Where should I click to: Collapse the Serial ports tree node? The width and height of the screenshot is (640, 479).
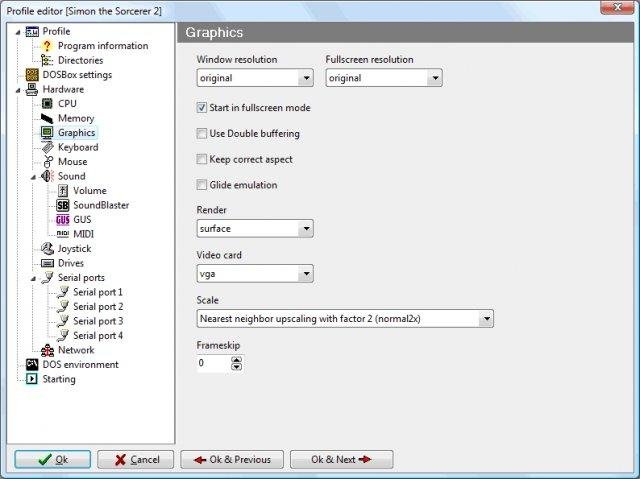click(33, 278)
